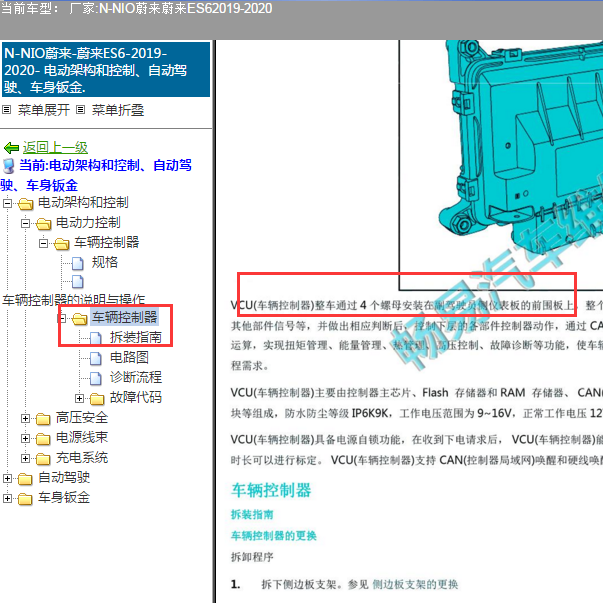Select the 故障代码 label
Image resolution: width=603 pixels, height=603 pixels.
pos(136,397)
